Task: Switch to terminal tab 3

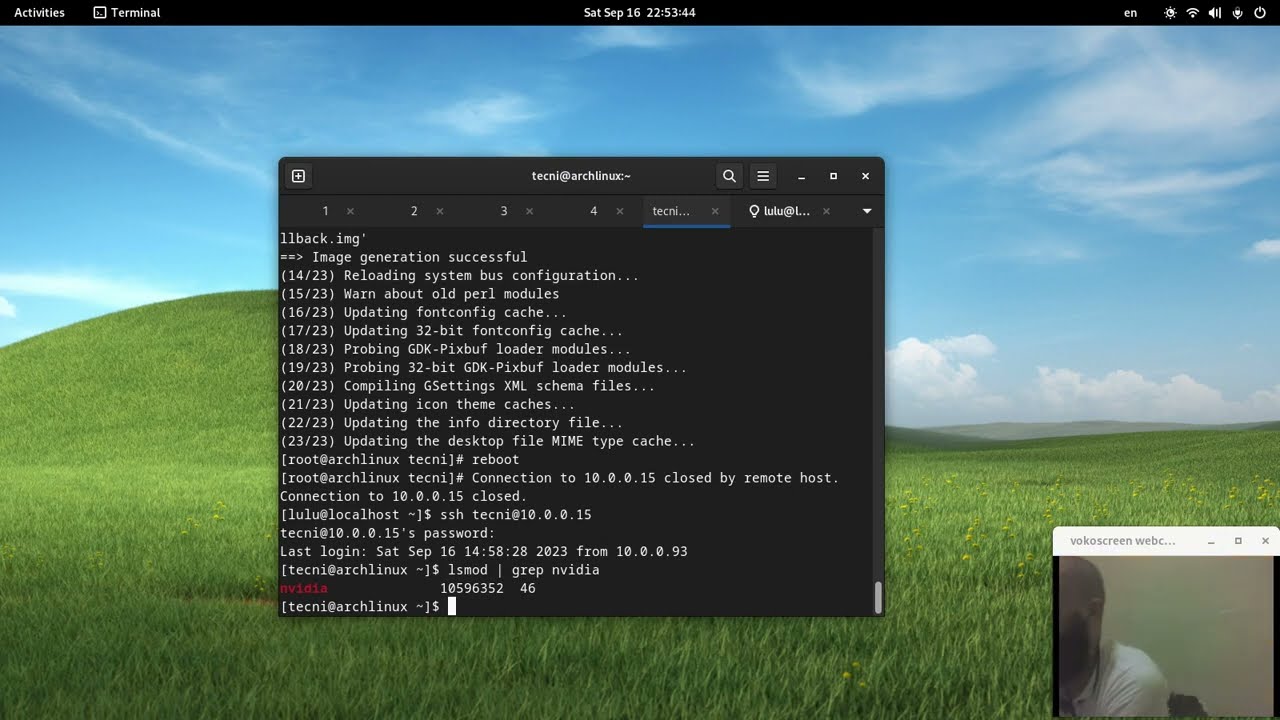Action: coord(504,211)
